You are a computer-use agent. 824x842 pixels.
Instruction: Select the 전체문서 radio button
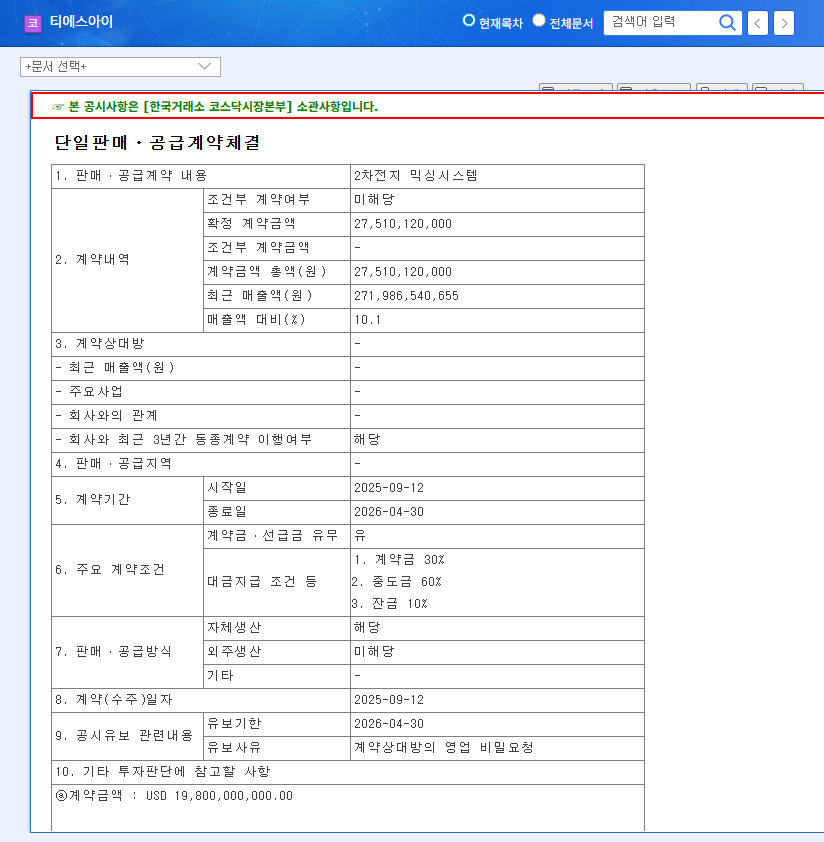tap(538, 20)
